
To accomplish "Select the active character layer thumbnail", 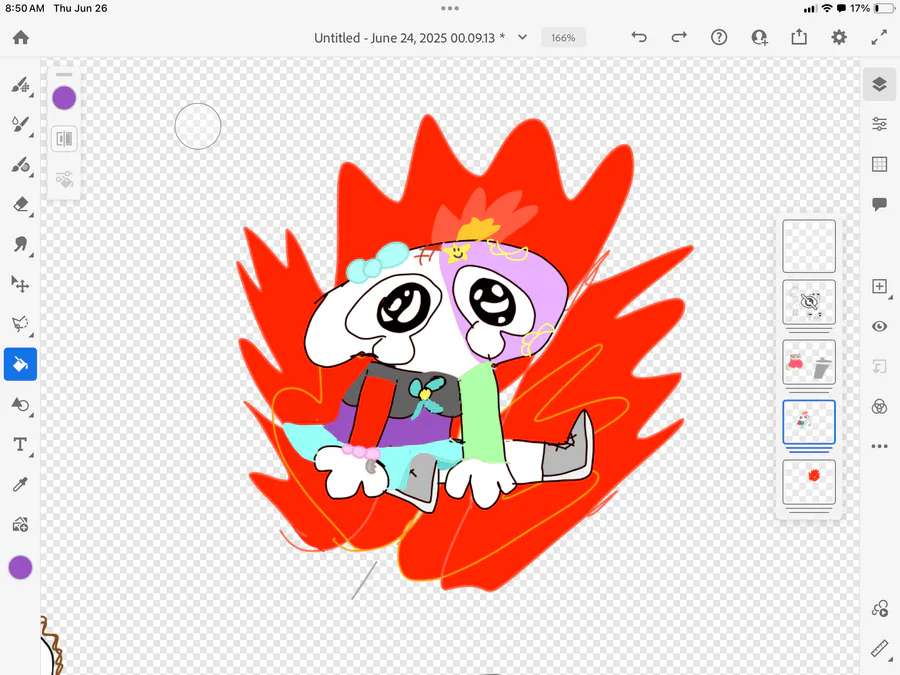I will click(x=809, y=422).
